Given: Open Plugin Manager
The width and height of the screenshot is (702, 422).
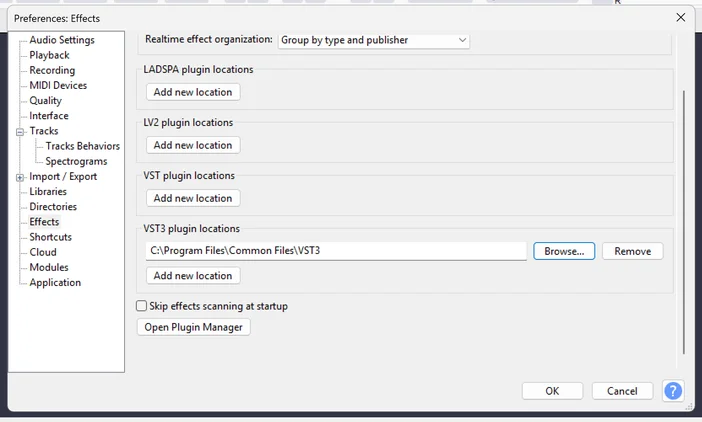Looking at the screenshot, I should point(193,327).
